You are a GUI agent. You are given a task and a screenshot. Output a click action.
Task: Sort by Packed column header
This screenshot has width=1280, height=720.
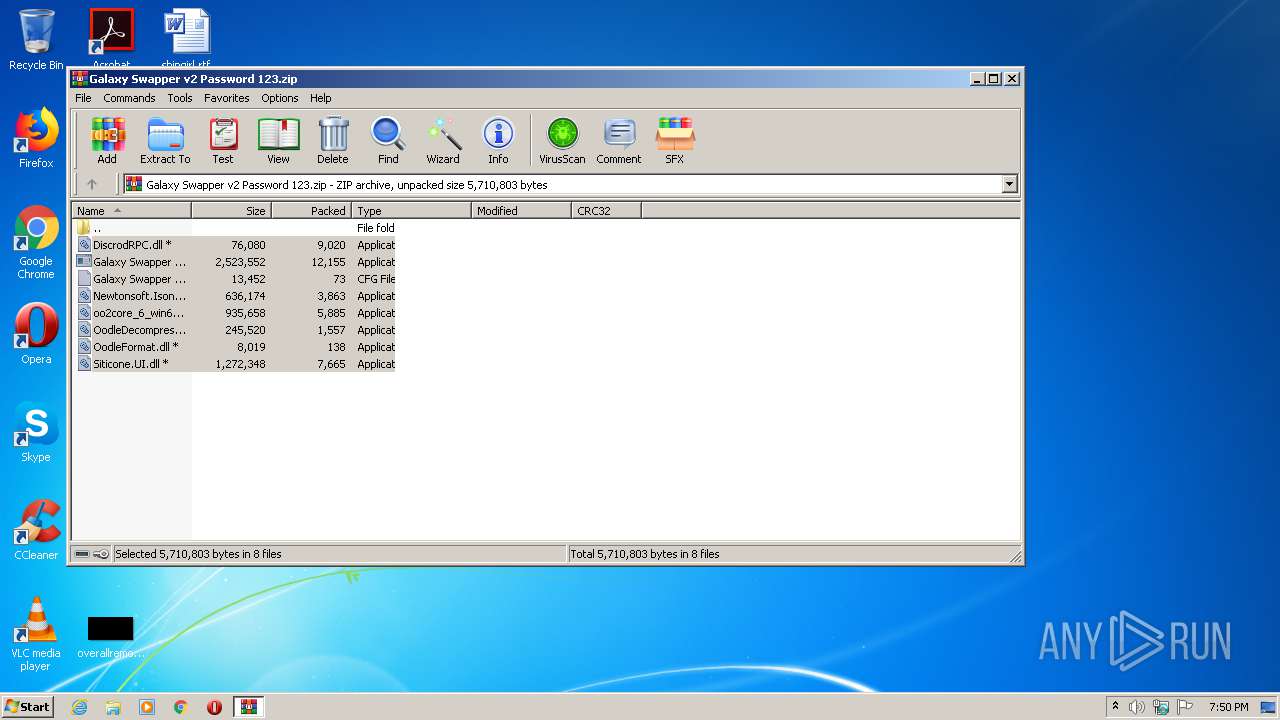(x=311, y=211)
